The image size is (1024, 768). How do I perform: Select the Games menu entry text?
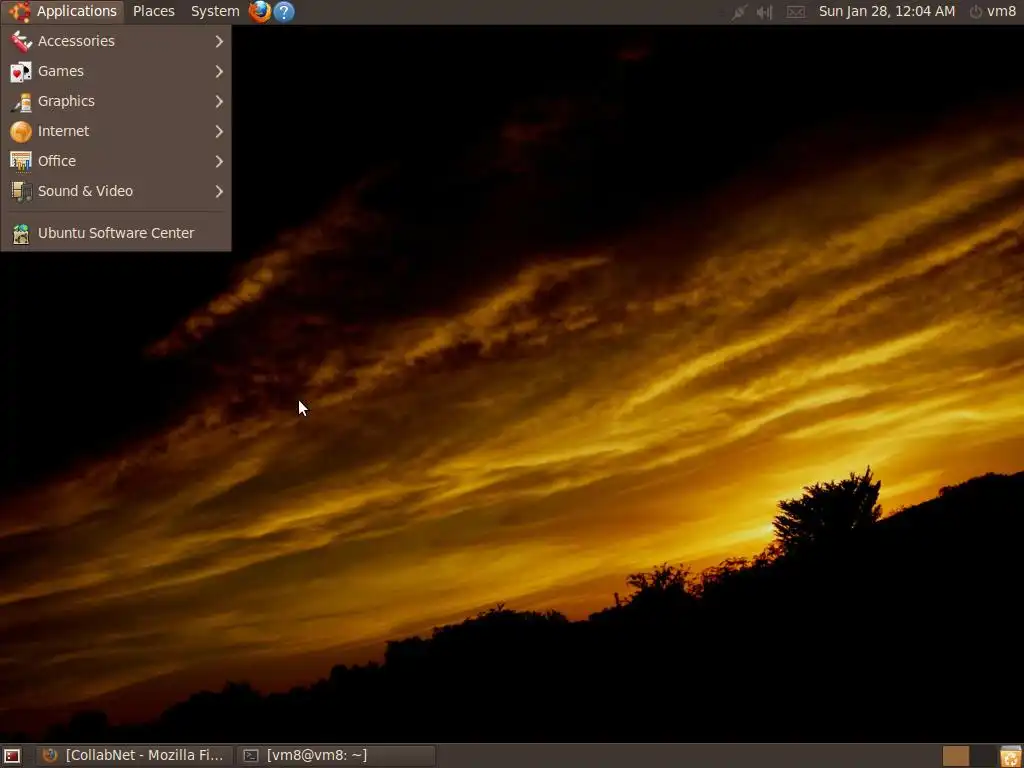61,71
